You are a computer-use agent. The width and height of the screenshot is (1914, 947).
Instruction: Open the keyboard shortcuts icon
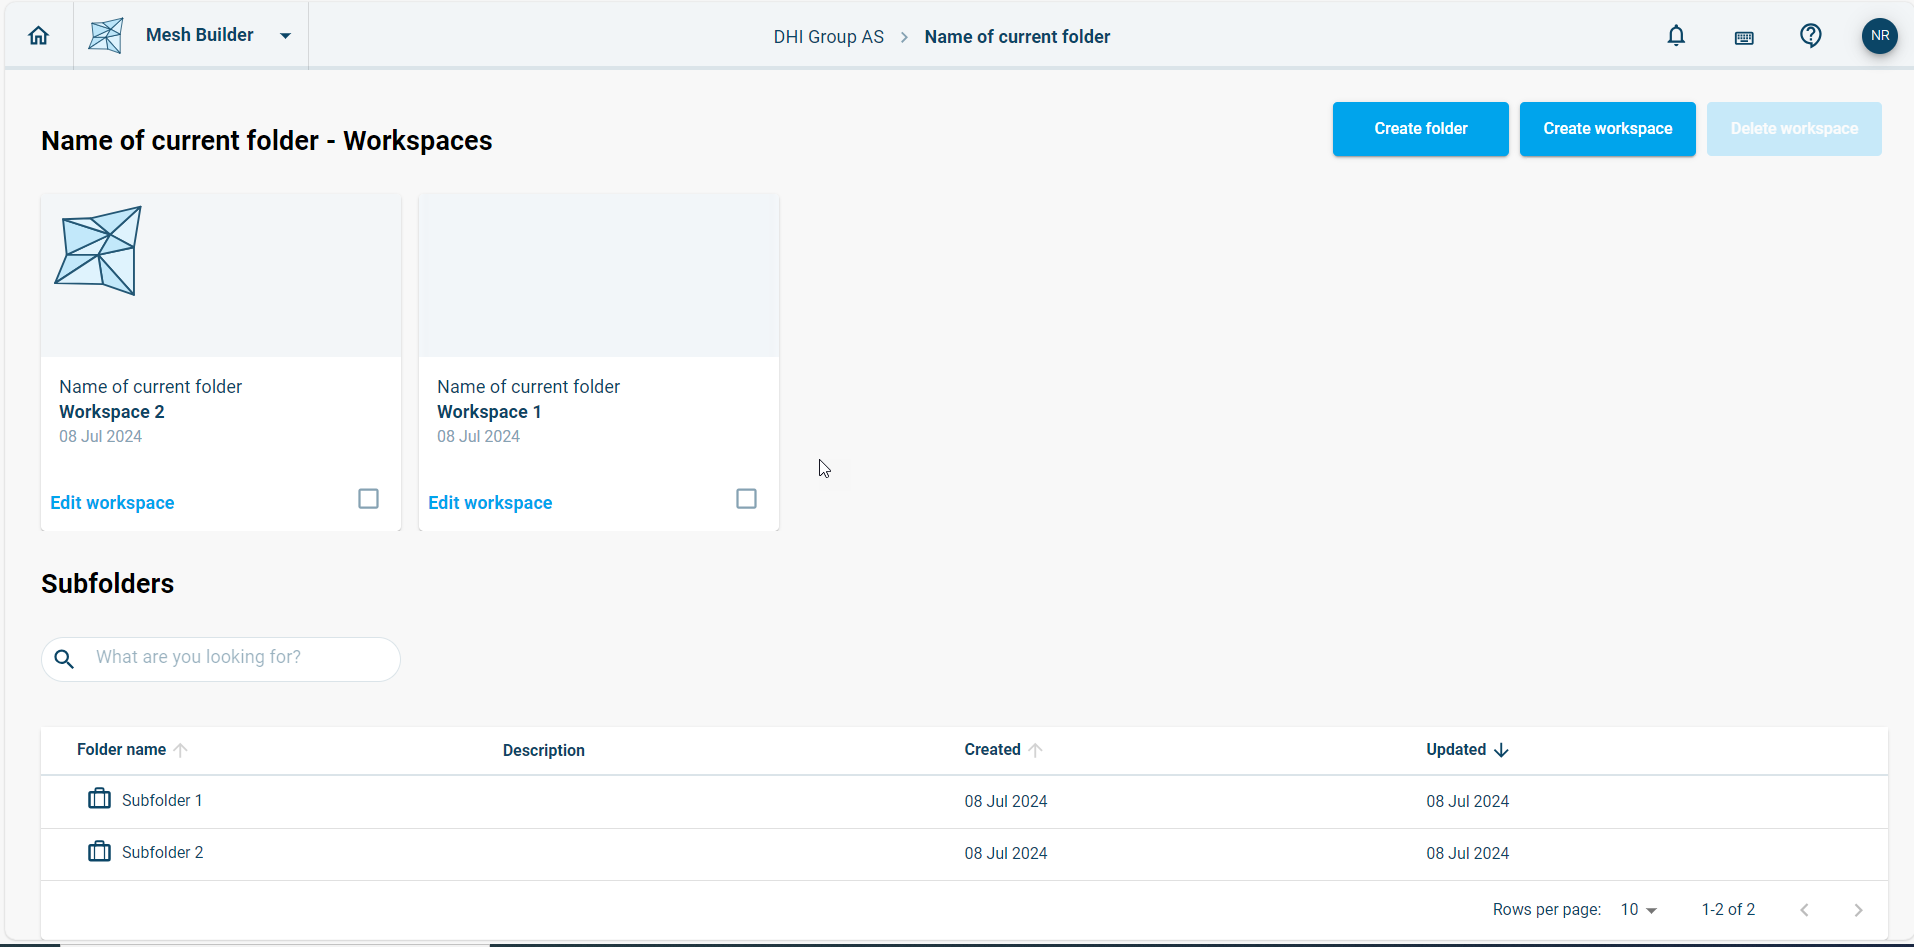click(x=1744, y=38)
